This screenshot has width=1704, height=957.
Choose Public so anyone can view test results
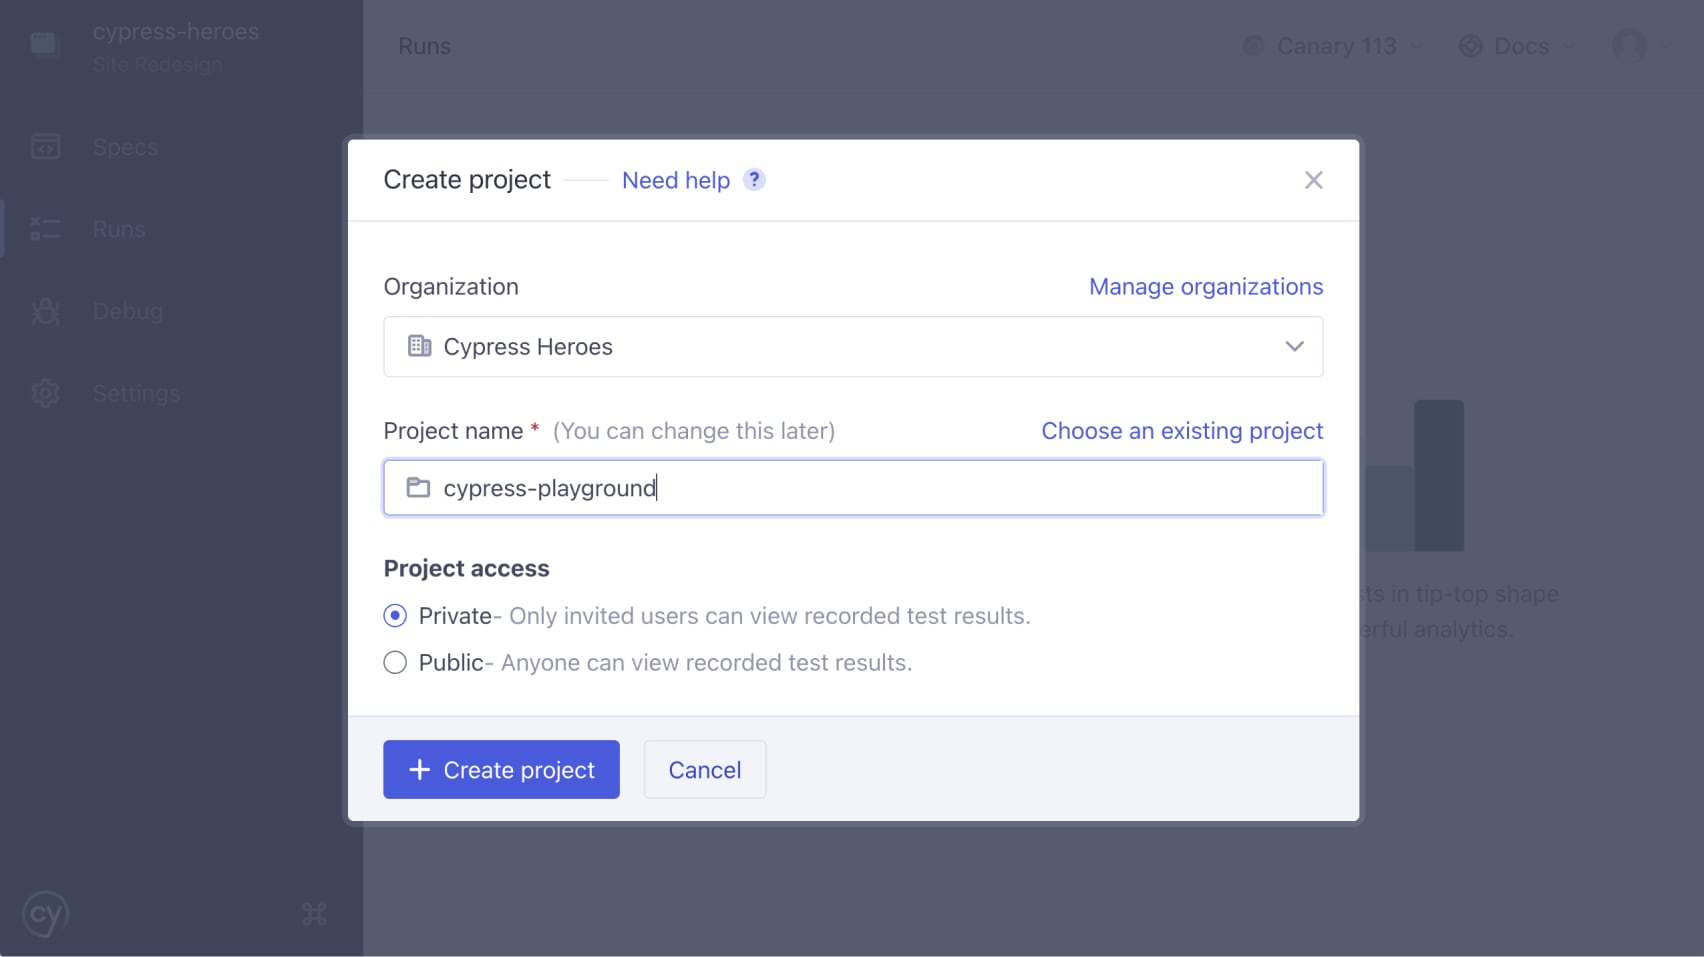[x=394, y=662]
